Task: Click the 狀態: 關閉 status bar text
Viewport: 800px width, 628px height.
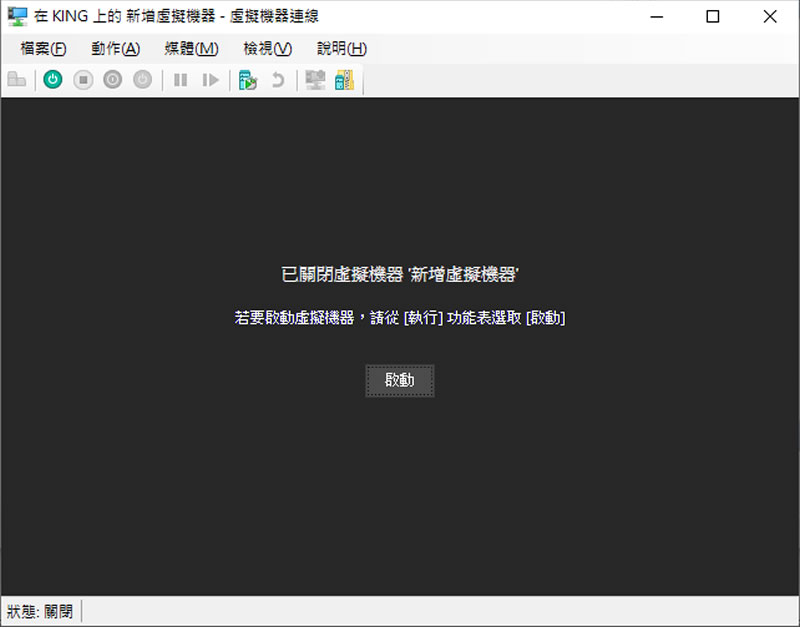Action: click(40, 611)
